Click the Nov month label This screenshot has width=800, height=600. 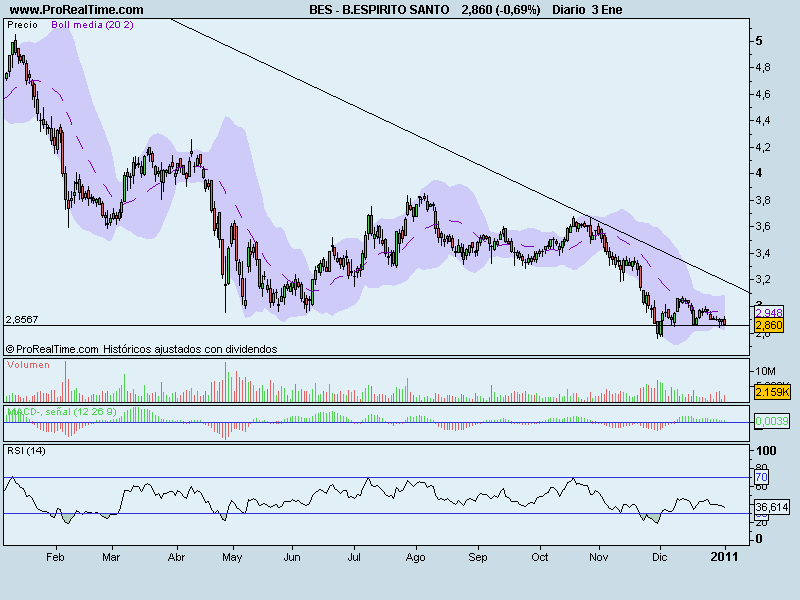(x=598, y=557)
